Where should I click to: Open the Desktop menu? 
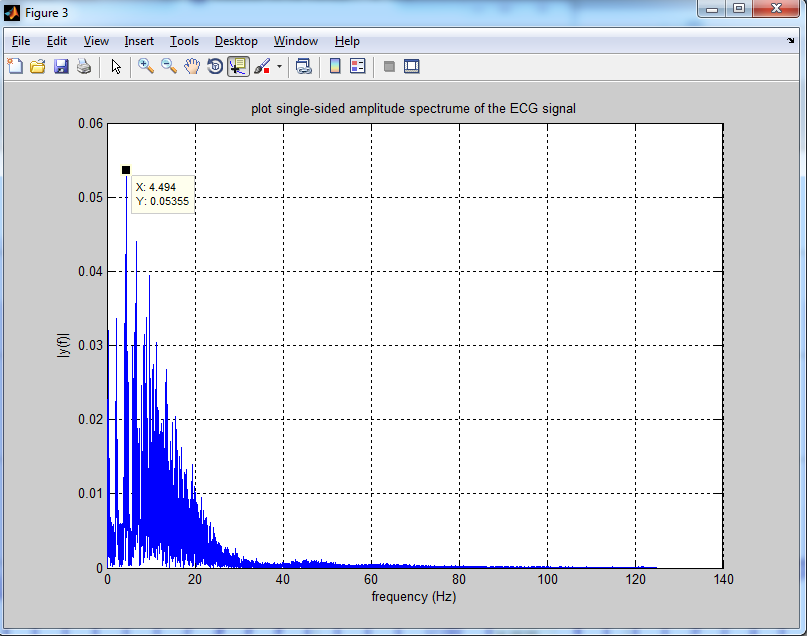tap(236, 41)
